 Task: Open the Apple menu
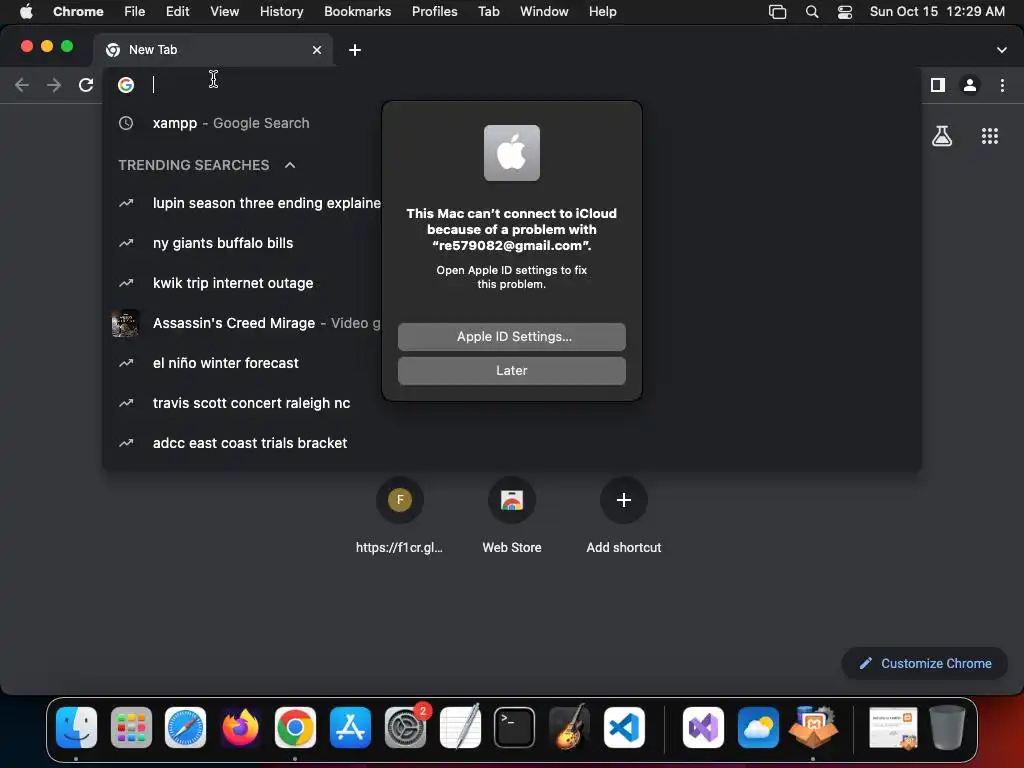click(26, 11)
